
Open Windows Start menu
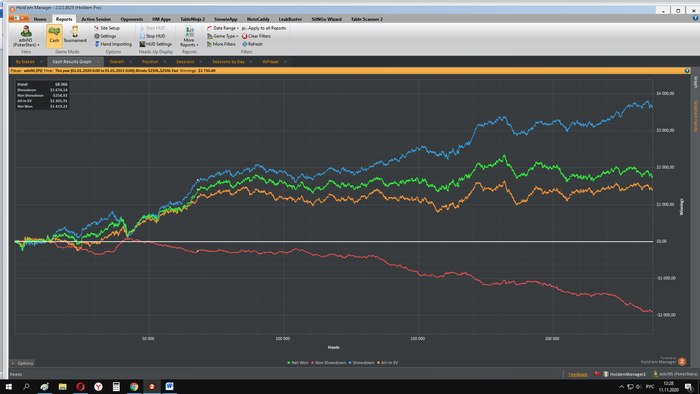click(x=8, y=386)
